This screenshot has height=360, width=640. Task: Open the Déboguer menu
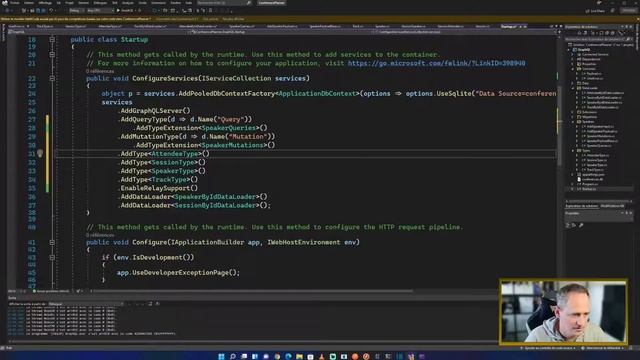pos(100,3)
